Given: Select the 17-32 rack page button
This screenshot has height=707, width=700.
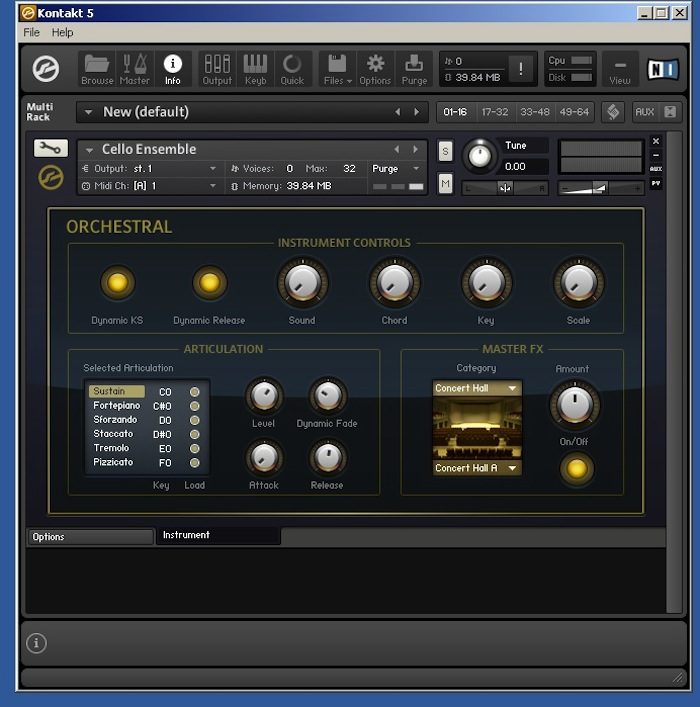Looking at the screenshot, I should 495,112.
